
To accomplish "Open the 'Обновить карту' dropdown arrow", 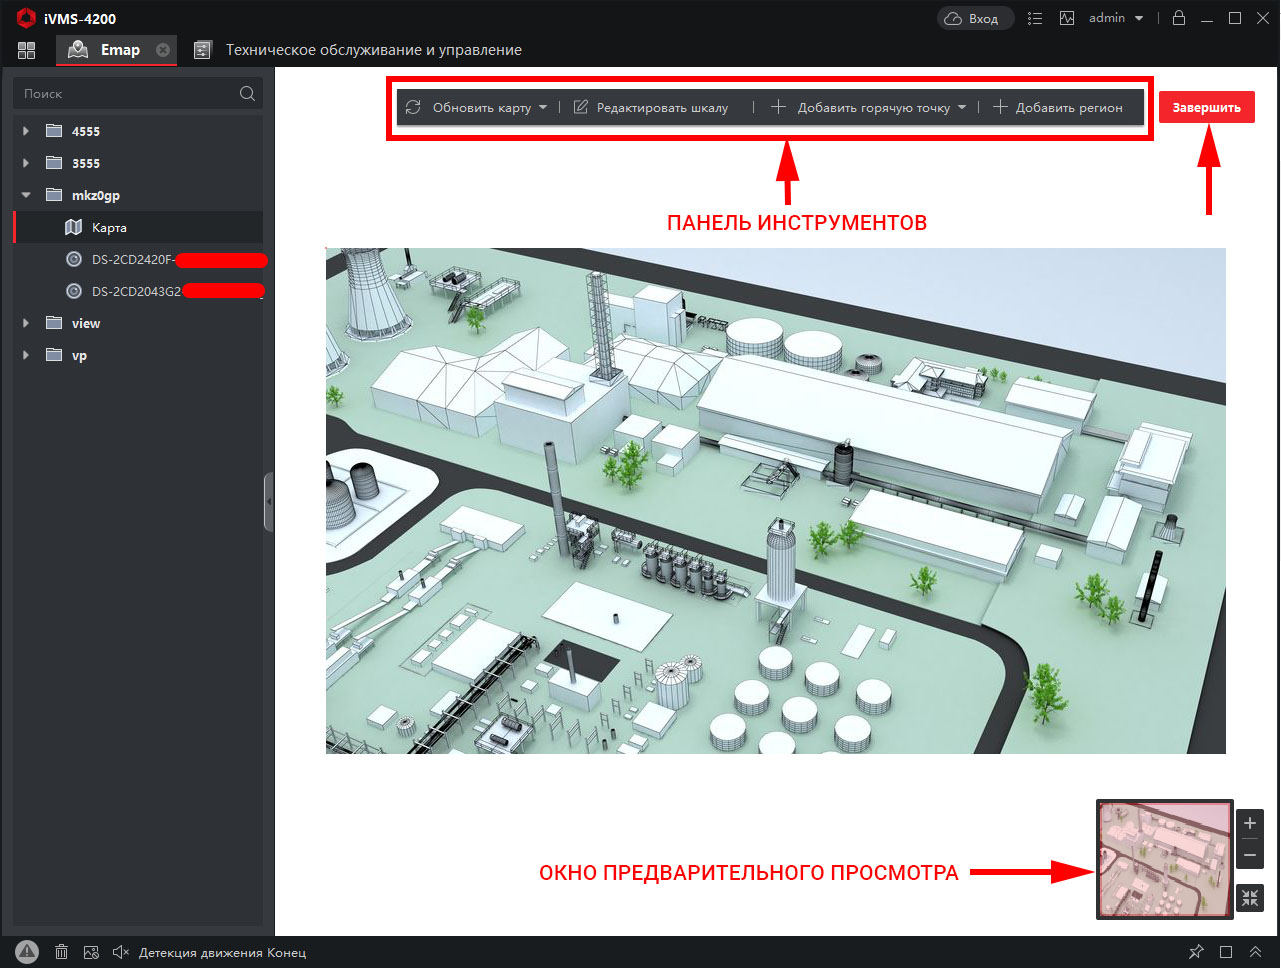I will point(543,107).
